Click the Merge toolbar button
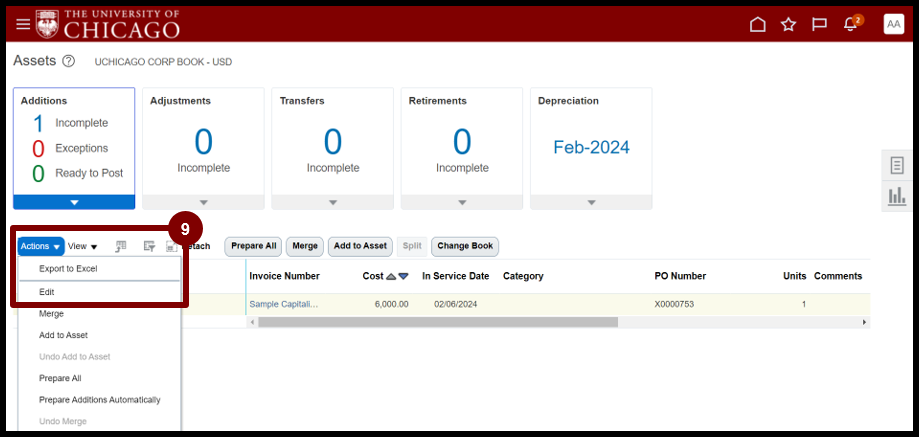This screenshot has width=919, height=437. click(x=305, y=246)
